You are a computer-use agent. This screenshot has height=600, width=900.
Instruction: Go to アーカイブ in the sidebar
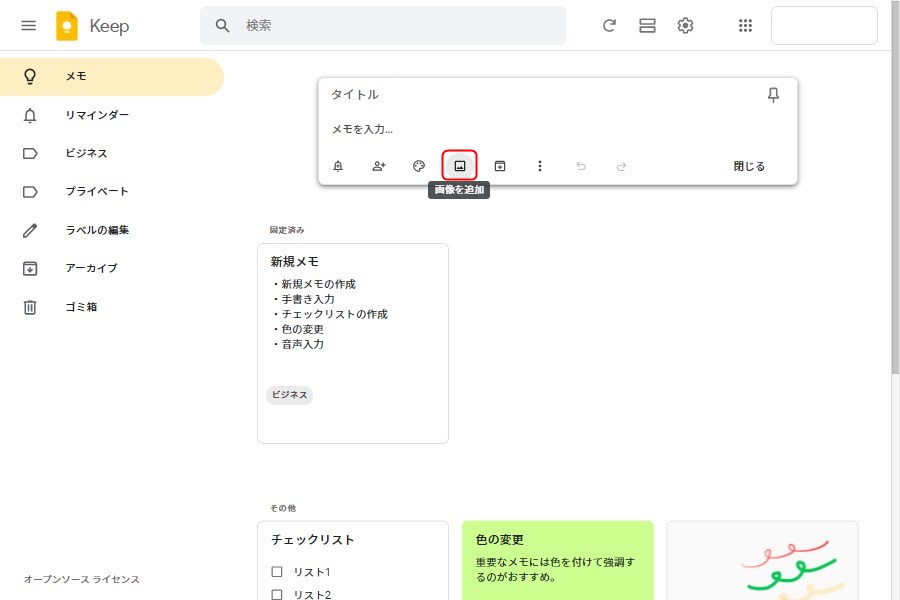(x=91, y=268)
